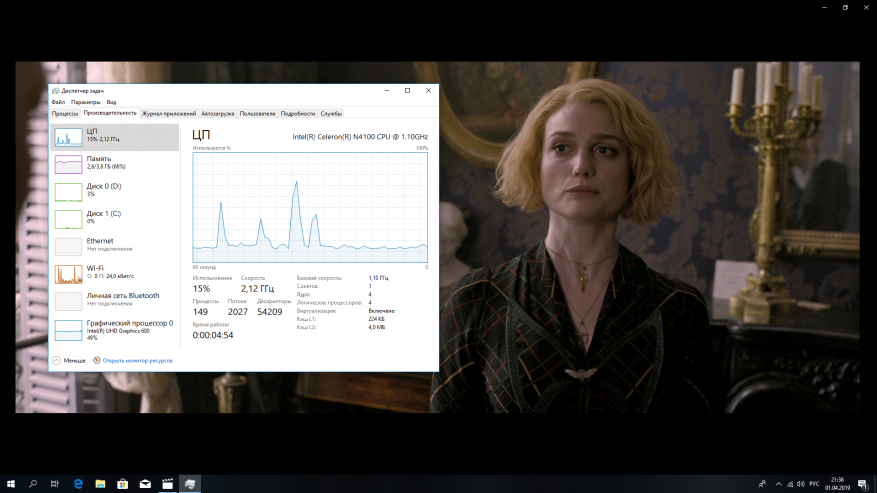This screenshot has width=877, height=493.
Task: Open the Параметры menu
Action: (x=86, y=102)
